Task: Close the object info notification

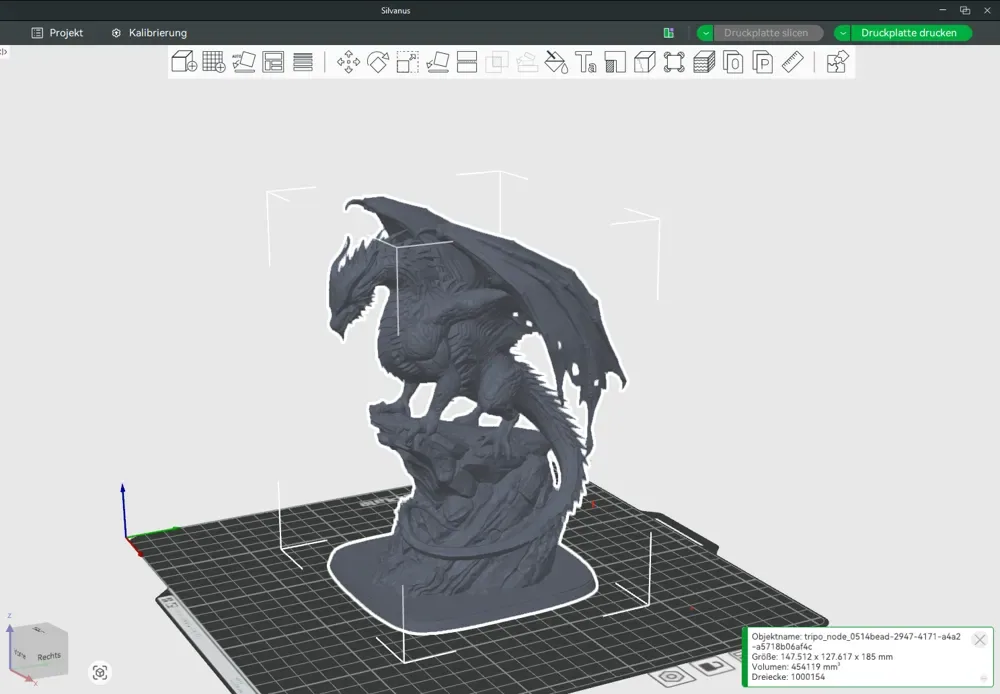Action: pos(980,639)
